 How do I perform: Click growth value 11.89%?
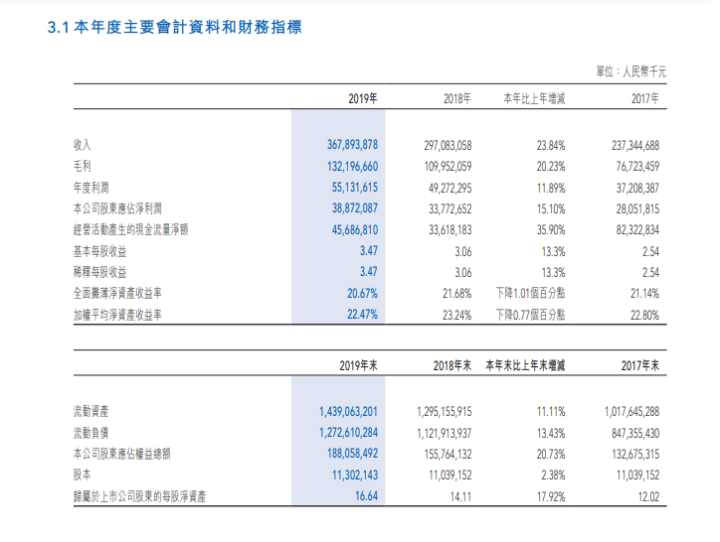551,188
